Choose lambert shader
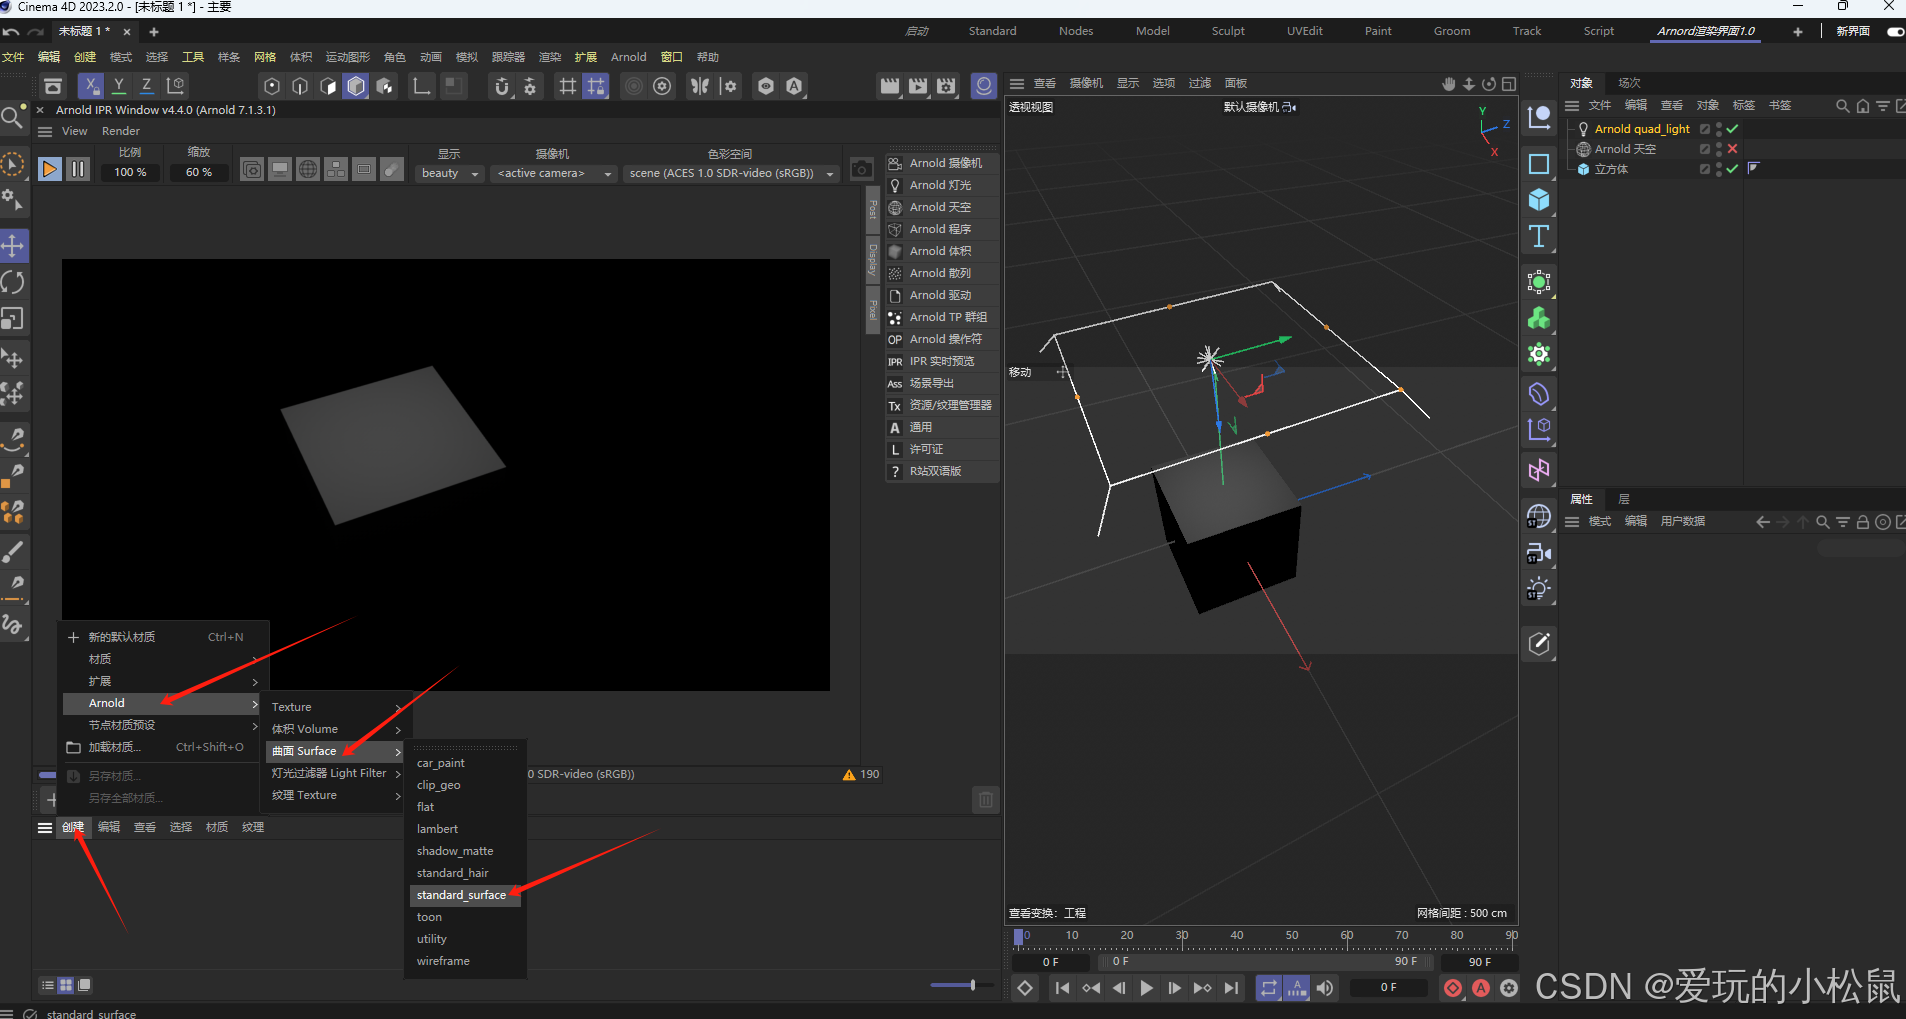This screenshot has height=1019, width=1906. pos(437,829)
